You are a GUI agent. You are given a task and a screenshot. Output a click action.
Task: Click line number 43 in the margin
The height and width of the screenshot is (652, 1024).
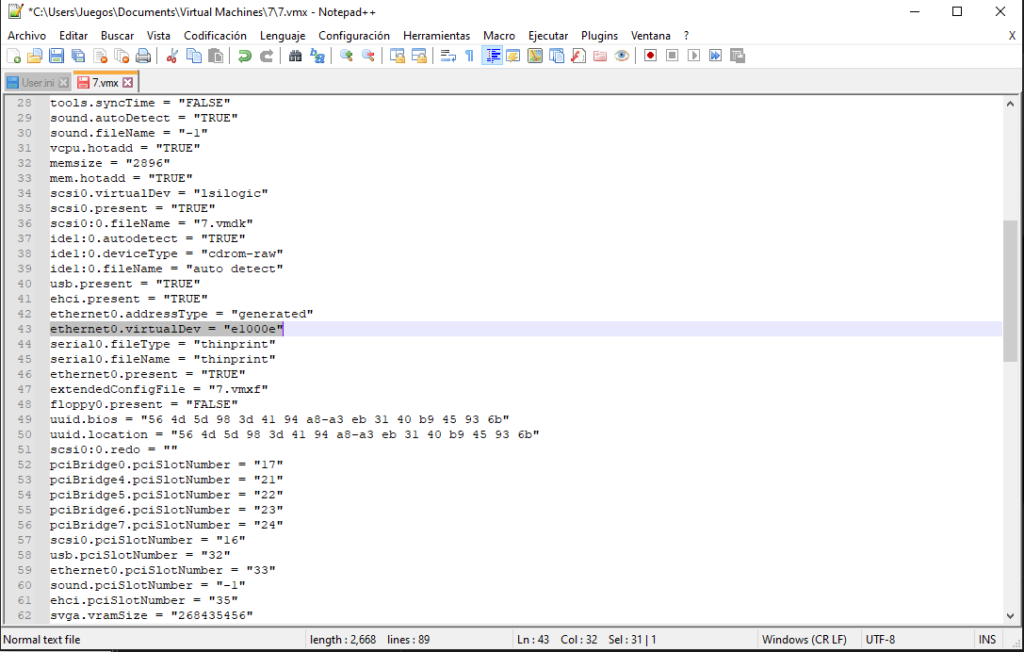click(24, 329)
